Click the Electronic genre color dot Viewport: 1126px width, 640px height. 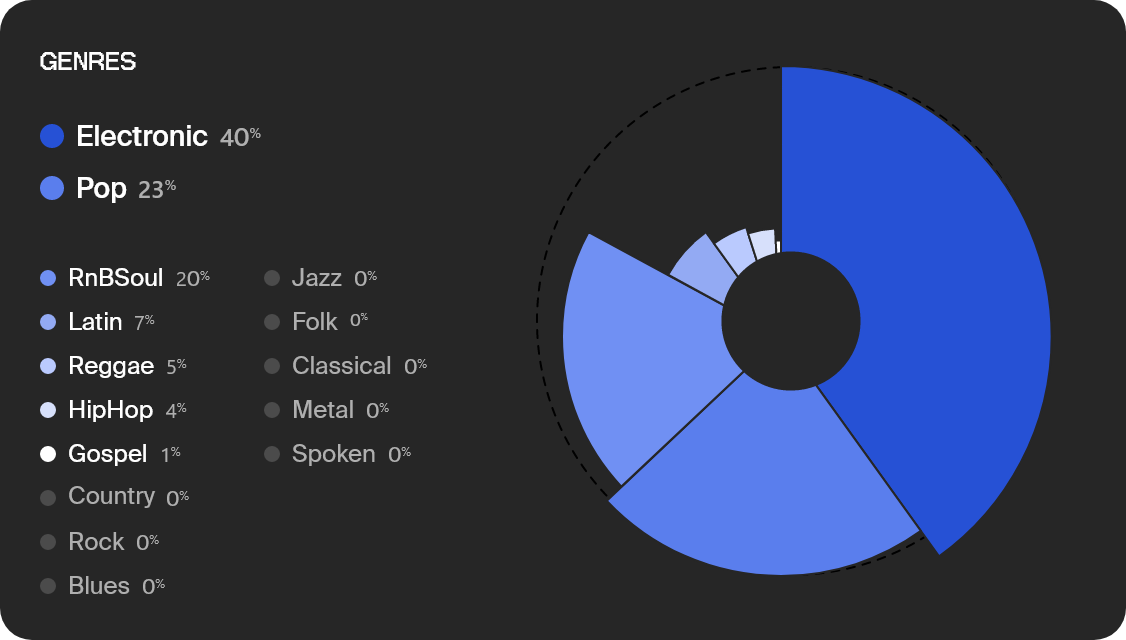[52, 136]
